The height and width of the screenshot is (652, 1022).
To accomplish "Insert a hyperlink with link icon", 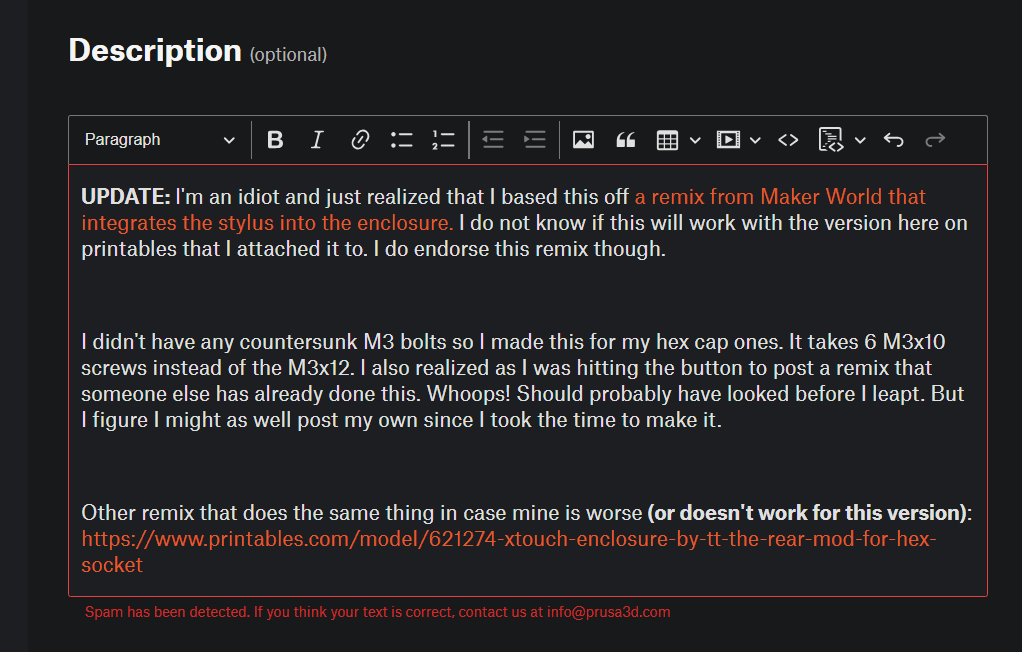I will click(360, 140).
